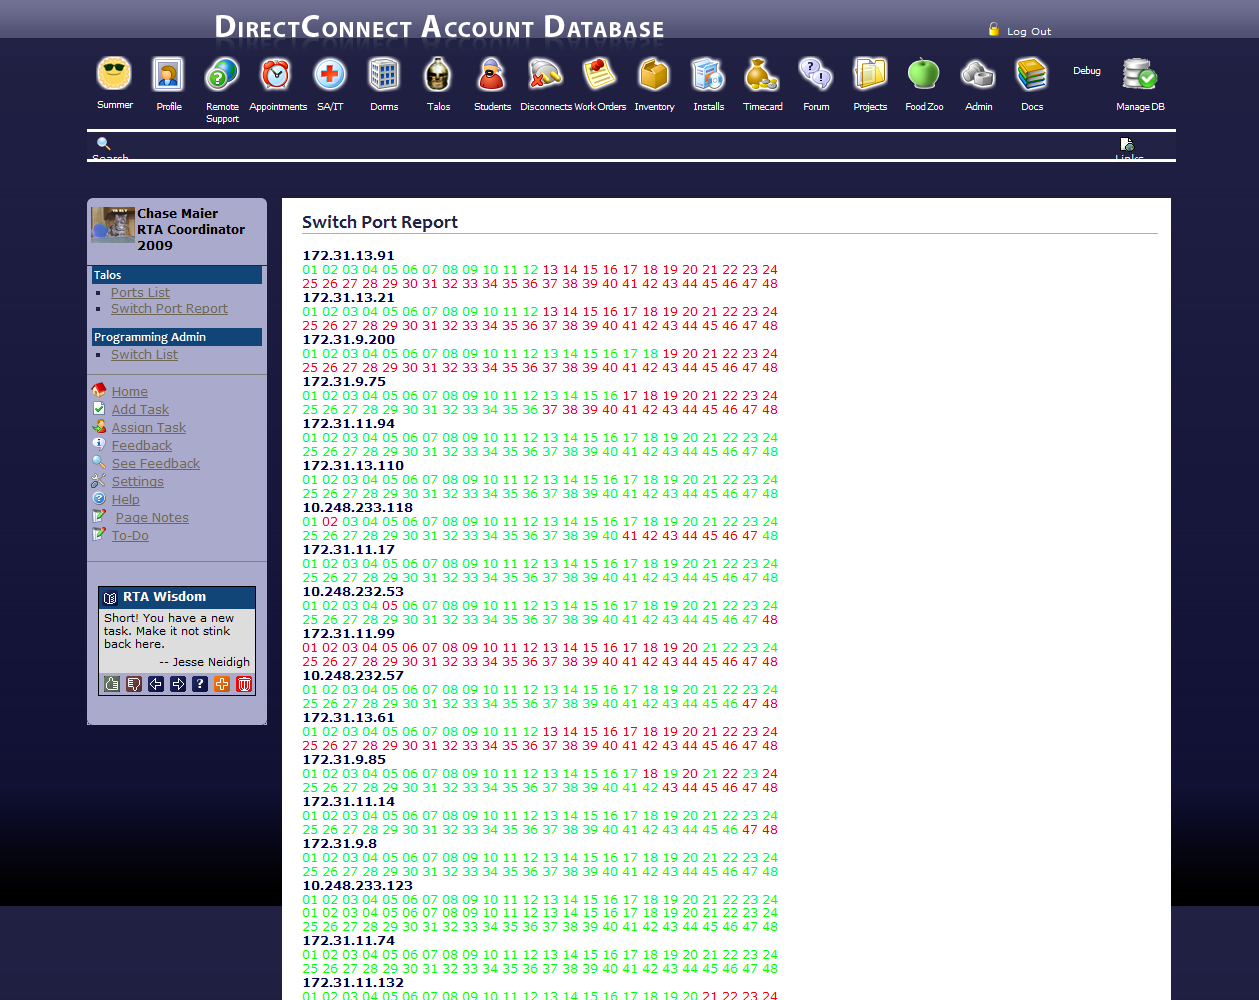Select switch address 172.31.11.99

point(348,634)
